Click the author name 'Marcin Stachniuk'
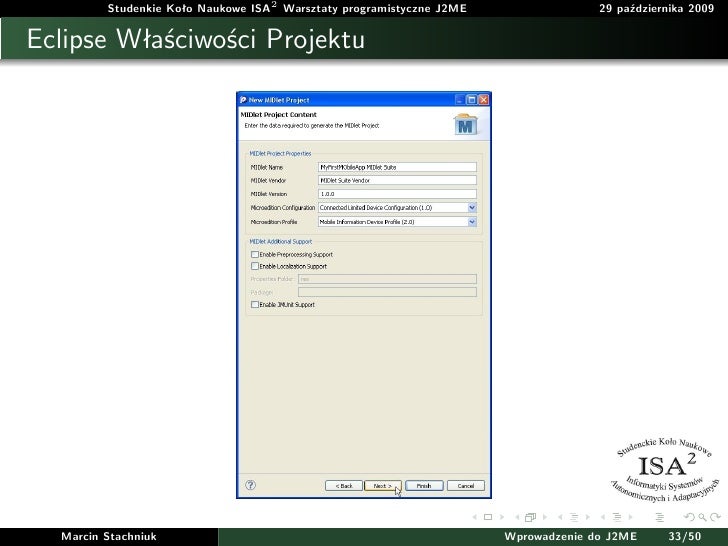 [109, 537]
